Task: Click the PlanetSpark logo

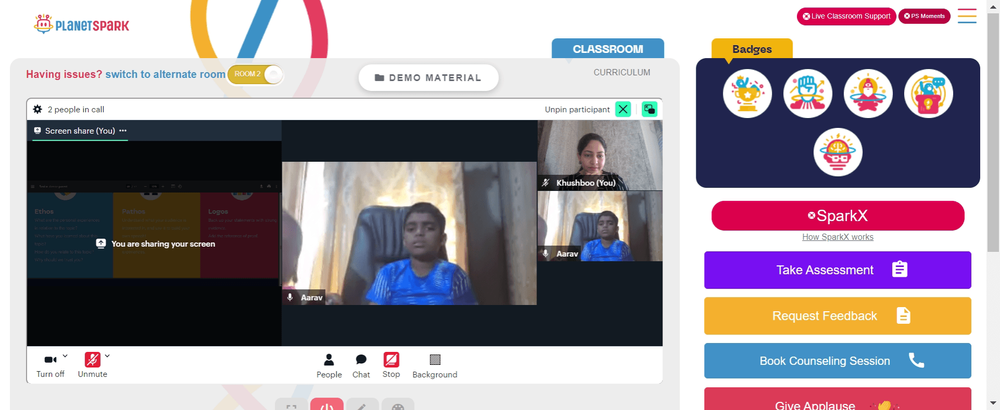Action: [81, 24]
